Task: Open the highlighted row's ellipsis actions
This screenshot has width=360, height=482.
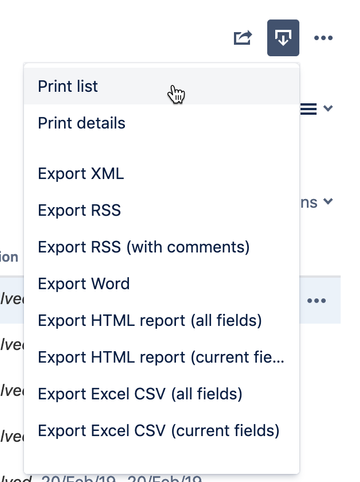Action: pos(316,301)
